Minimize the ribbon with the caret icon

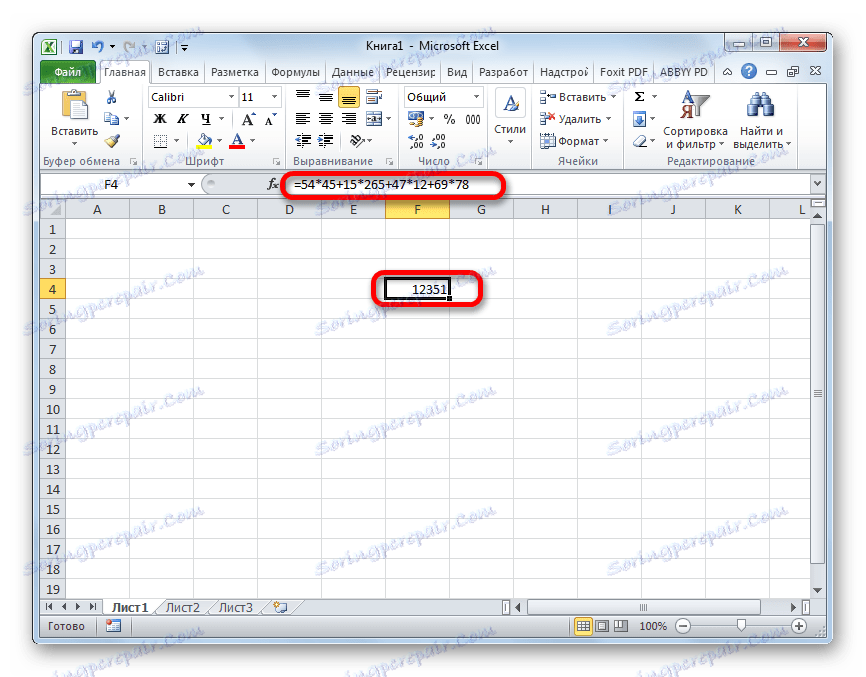coord(727,72)
